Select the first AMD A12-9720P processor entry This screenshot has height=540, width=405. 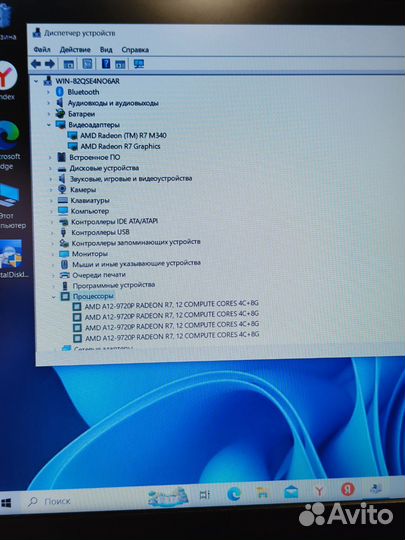(x=172, y=305)
